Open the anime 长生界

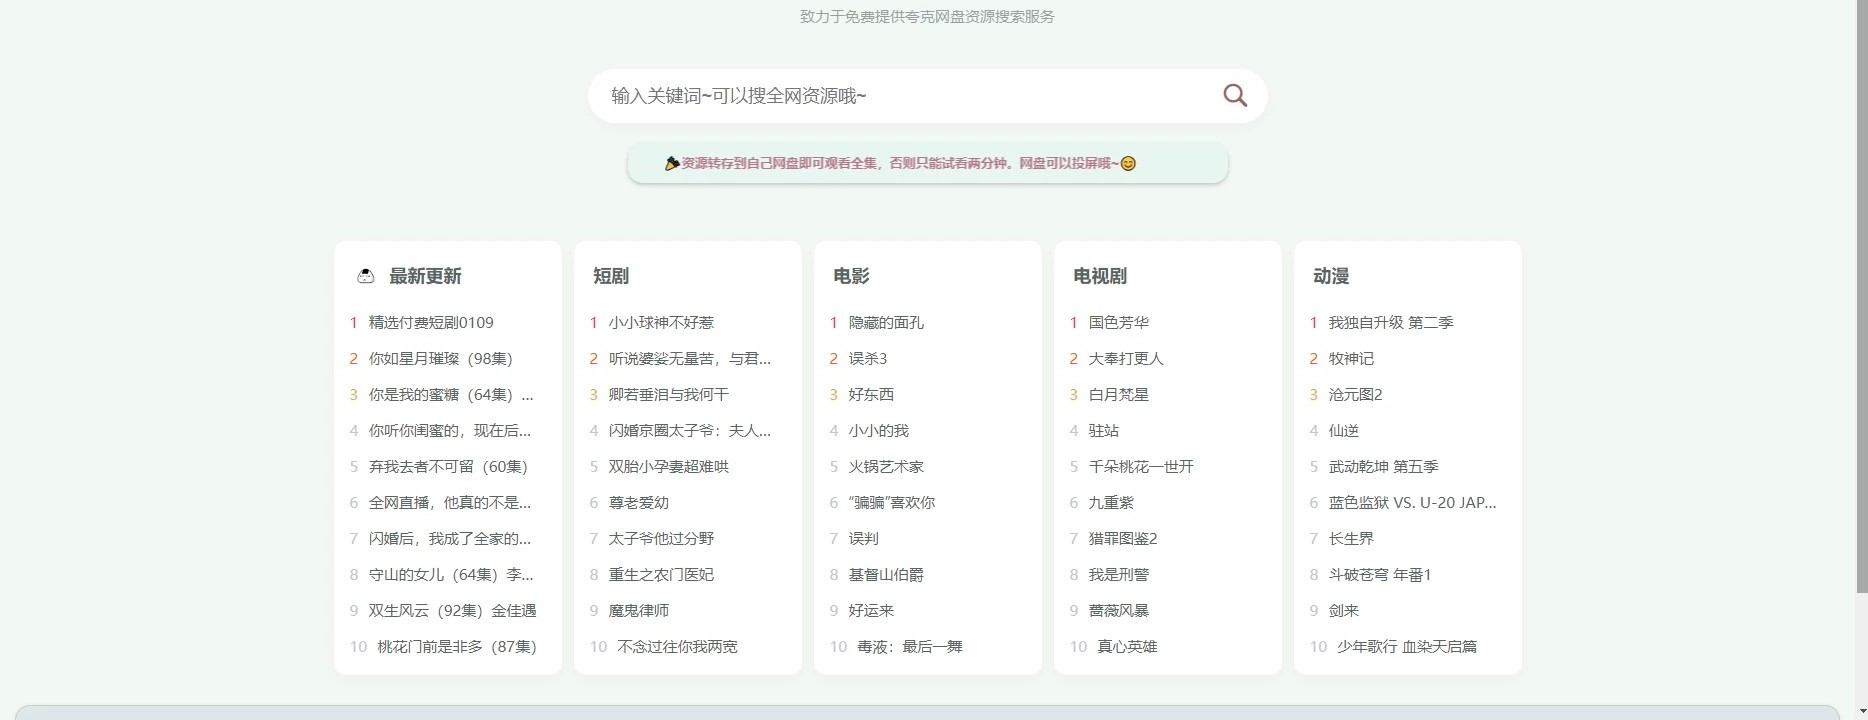1351,539
